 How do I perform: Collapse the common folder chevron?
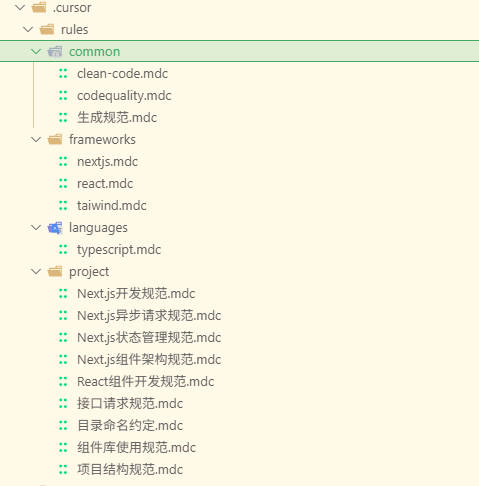(36, 52)
